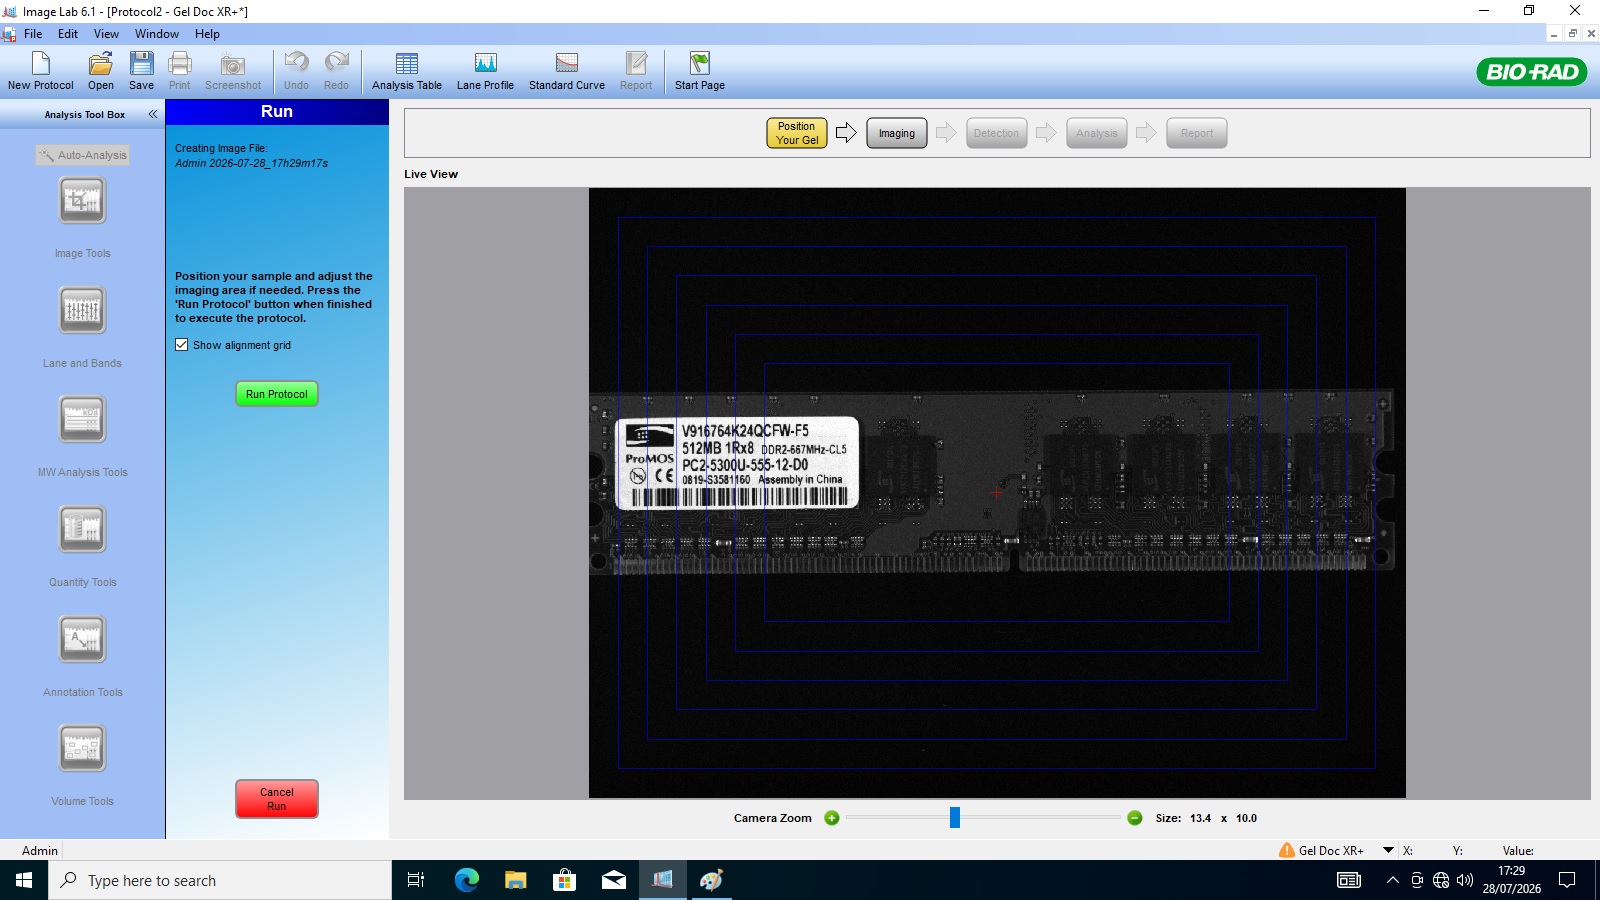
Task: Open Lane and Bands tools
Action: [x=82, y=311]
